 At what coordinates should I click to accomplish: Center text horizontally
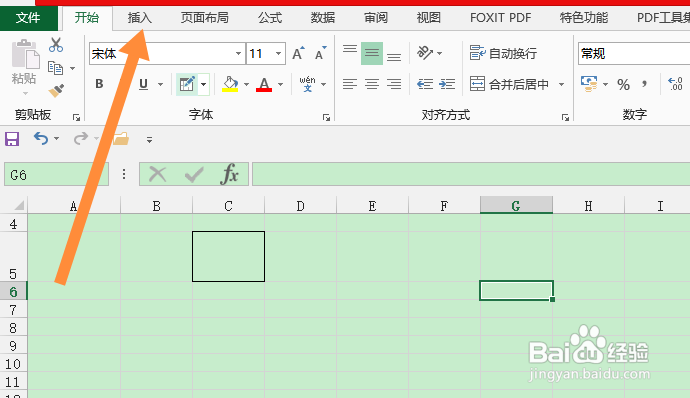tap(372, 84)
